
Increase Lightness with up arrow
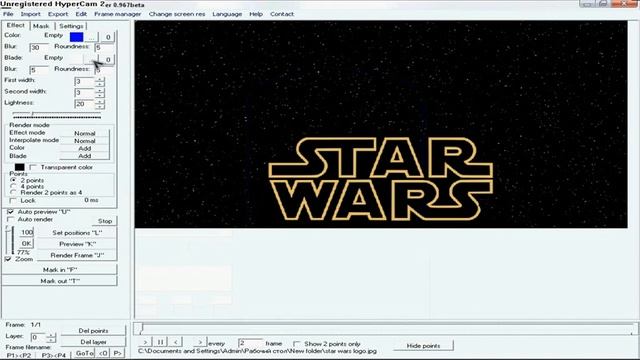click(100, 102)
